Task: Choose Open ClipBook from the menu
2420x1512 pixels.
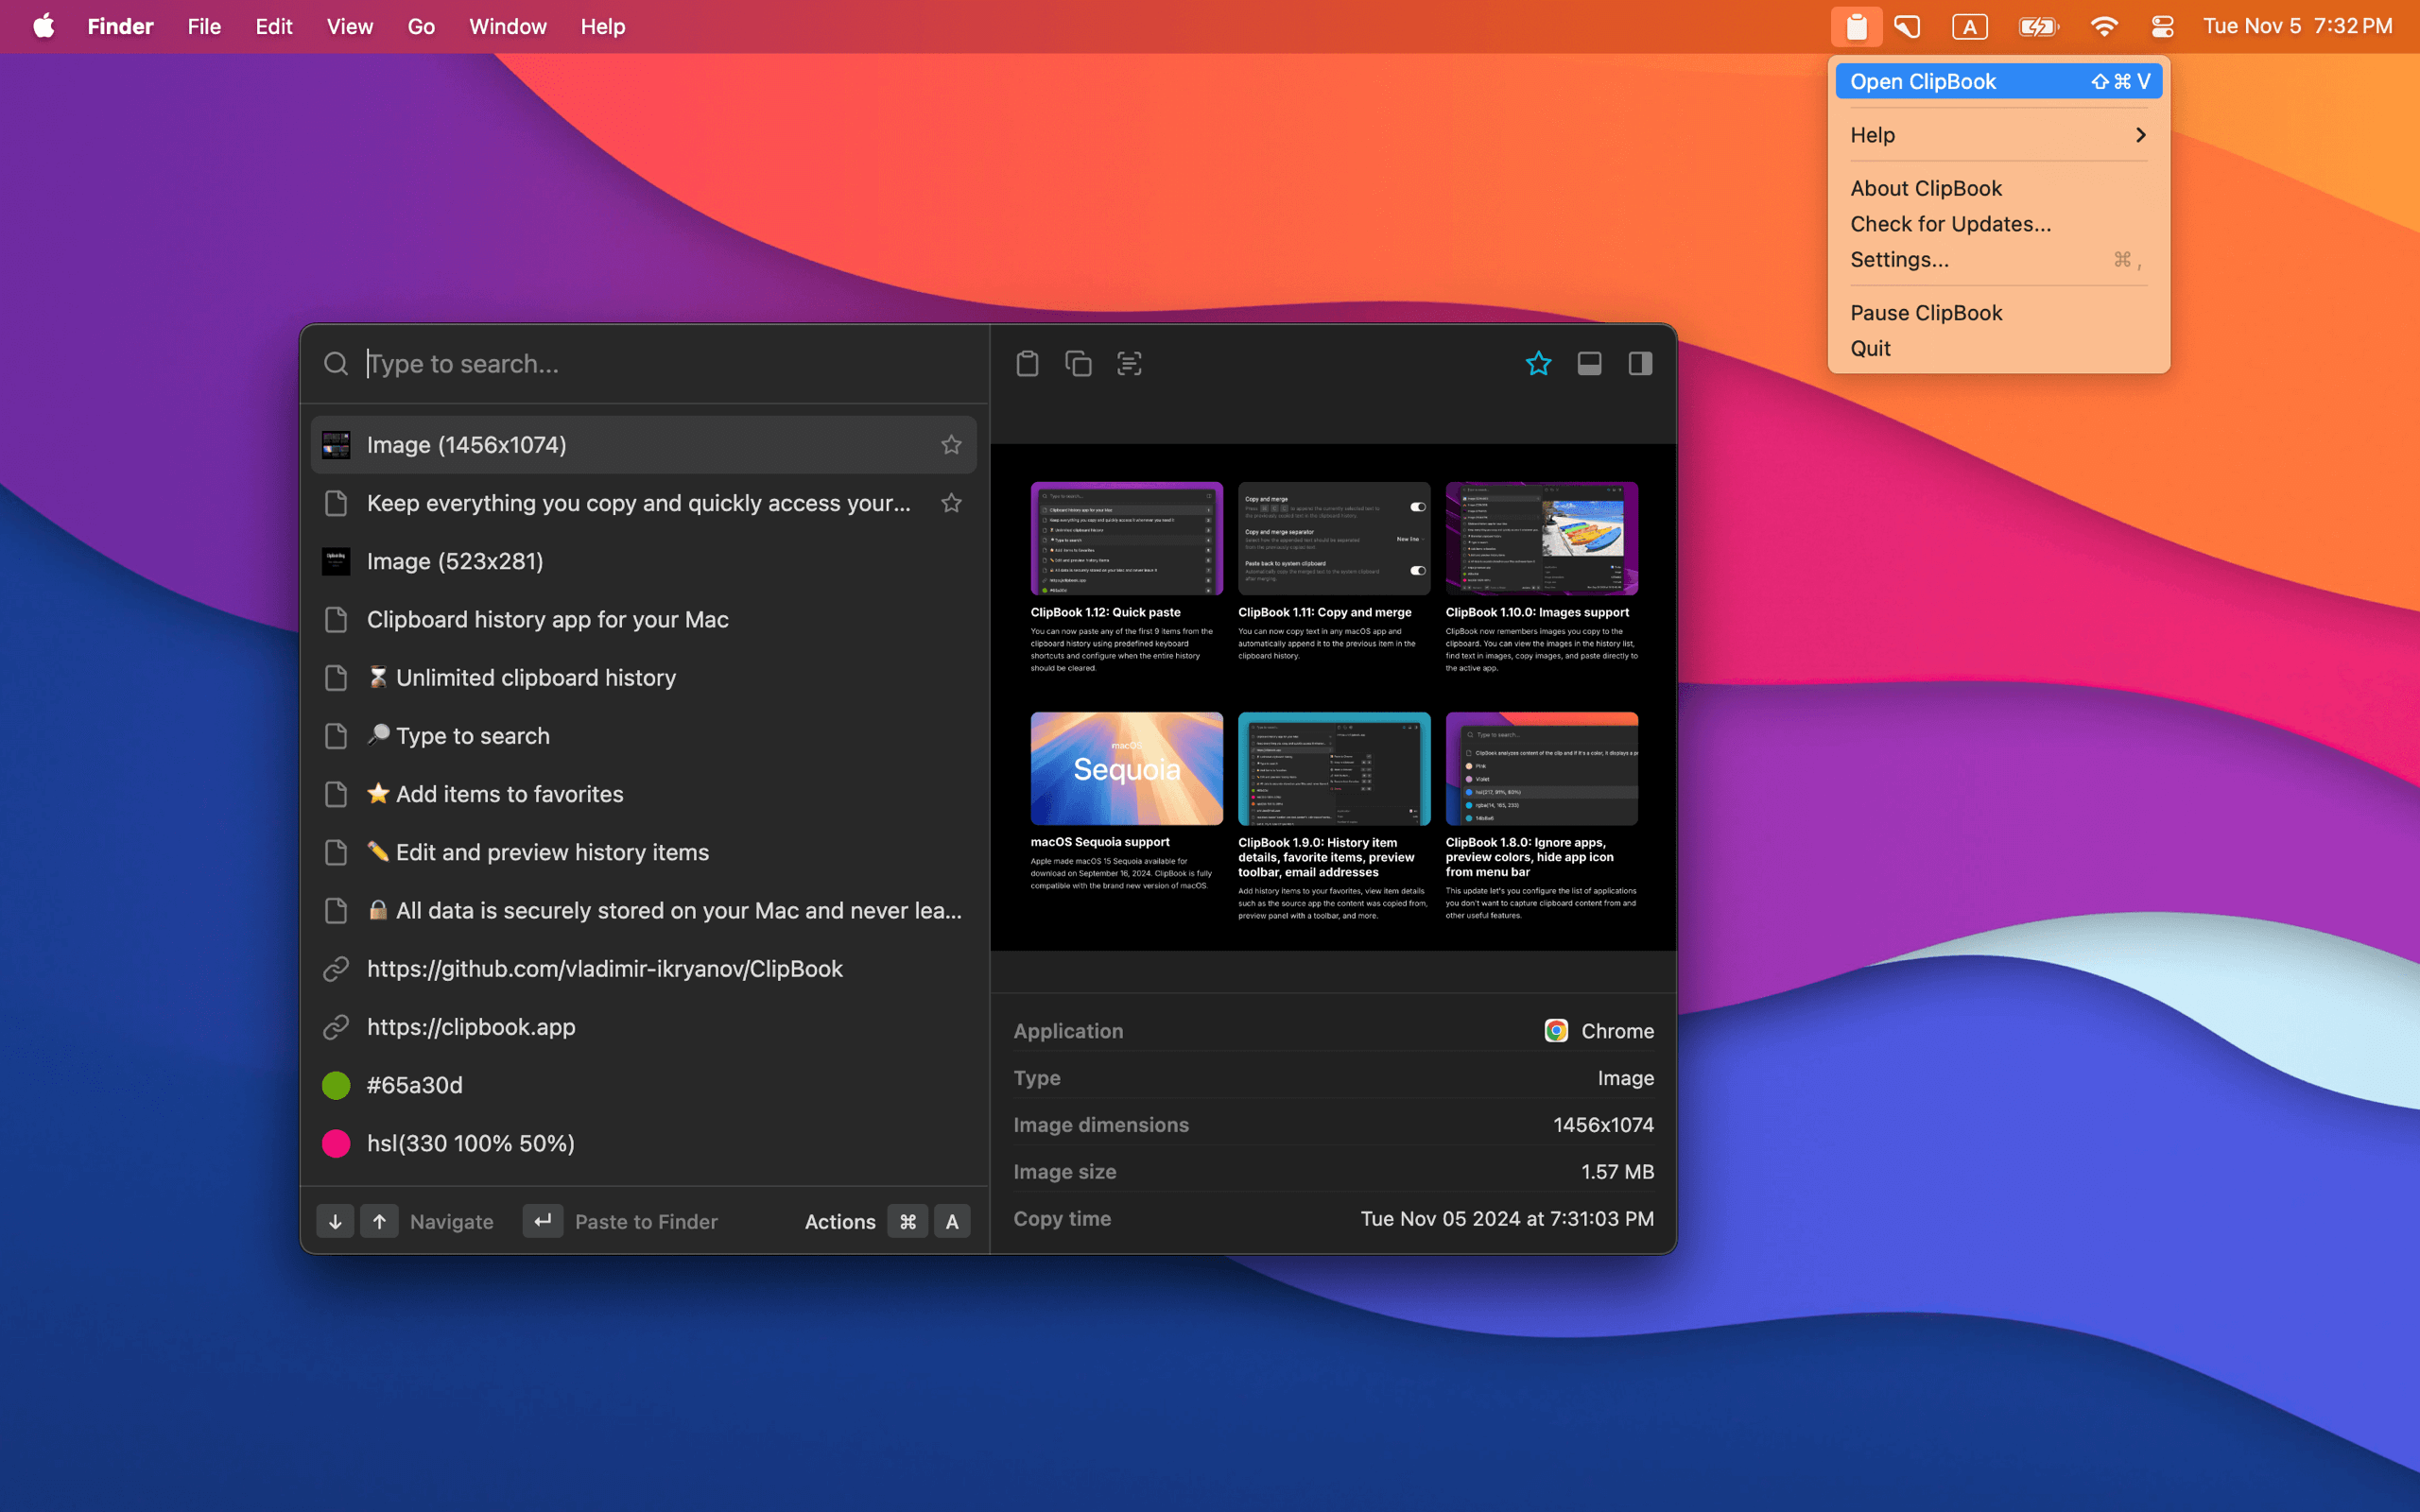Action: [x=1998, y=81]
